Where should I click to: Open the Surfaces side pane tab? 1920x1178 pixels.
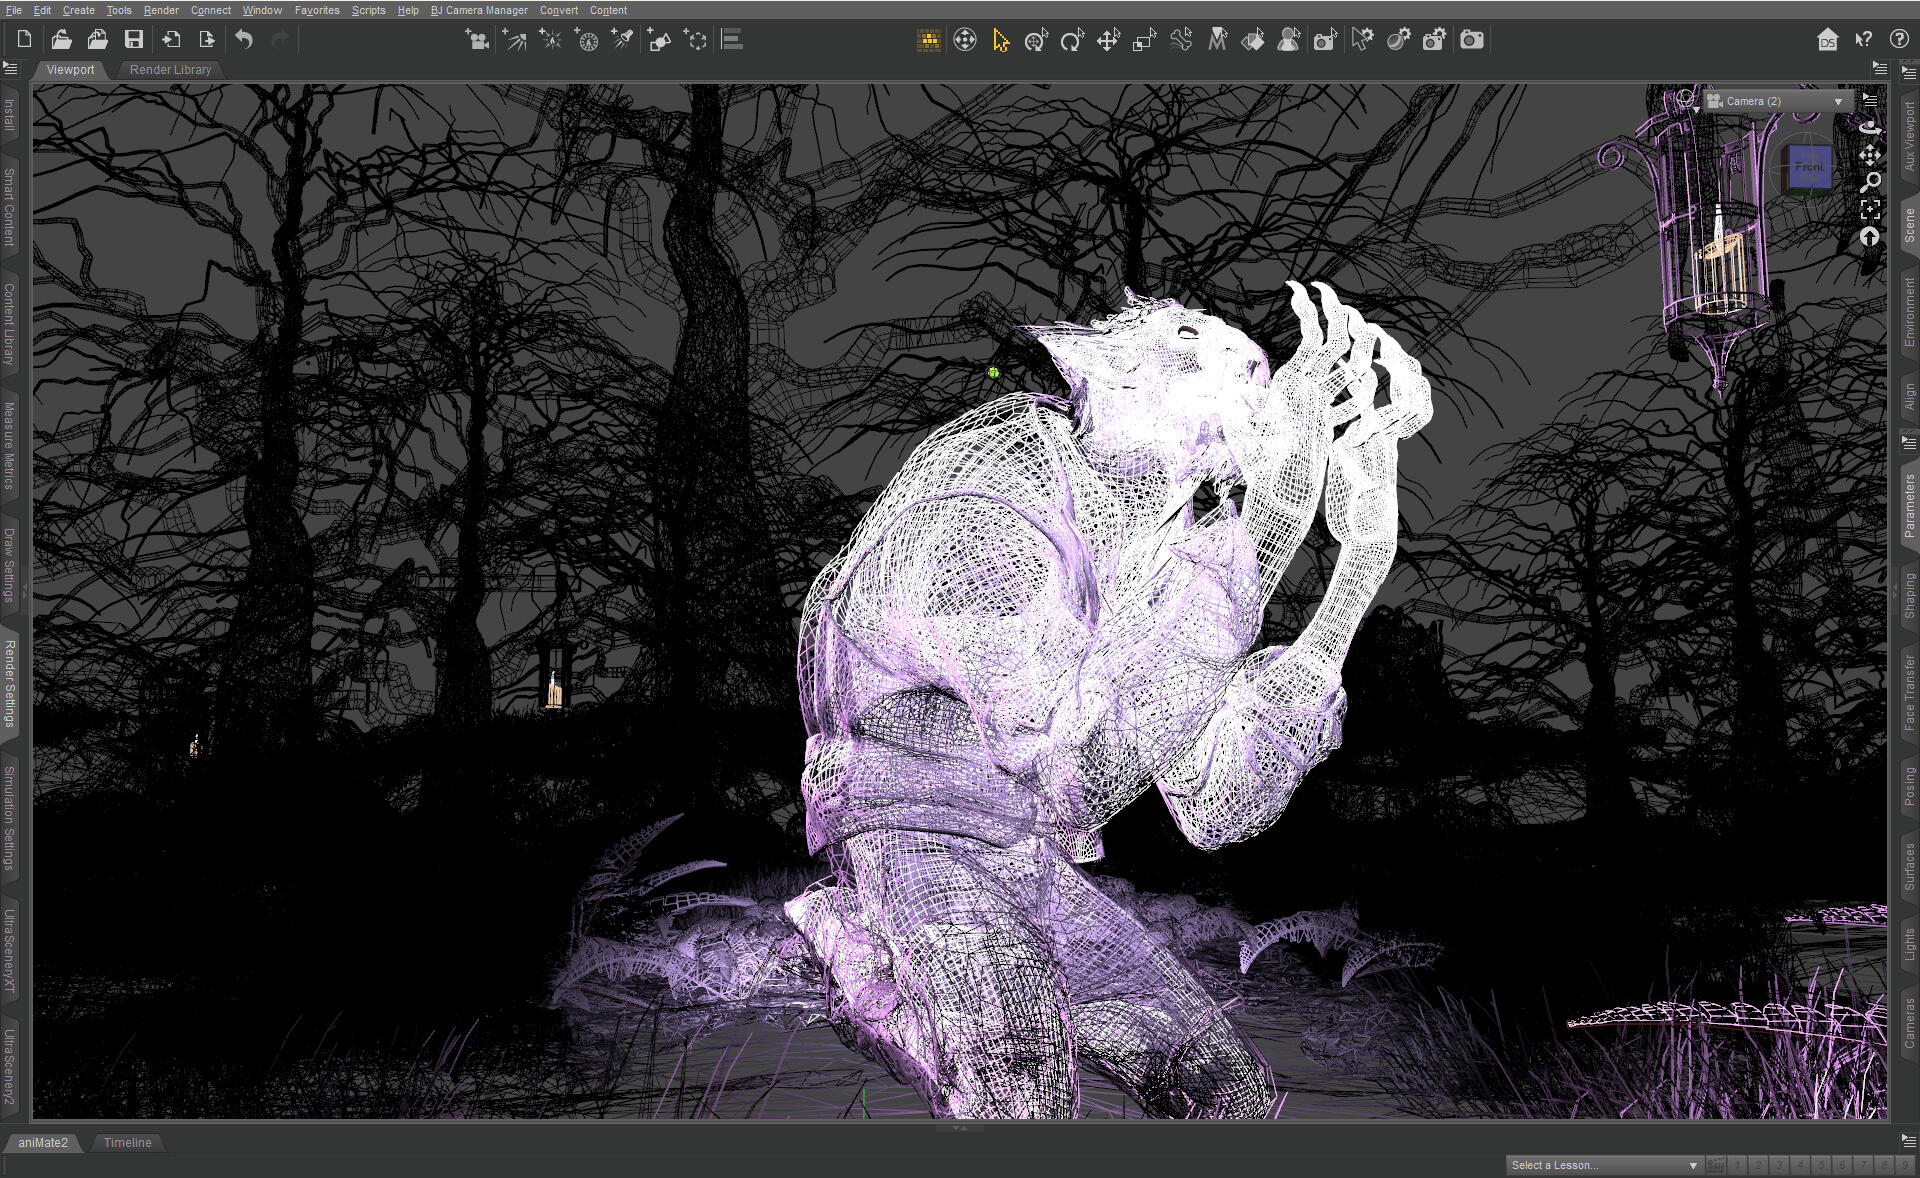pos(1909,866)
